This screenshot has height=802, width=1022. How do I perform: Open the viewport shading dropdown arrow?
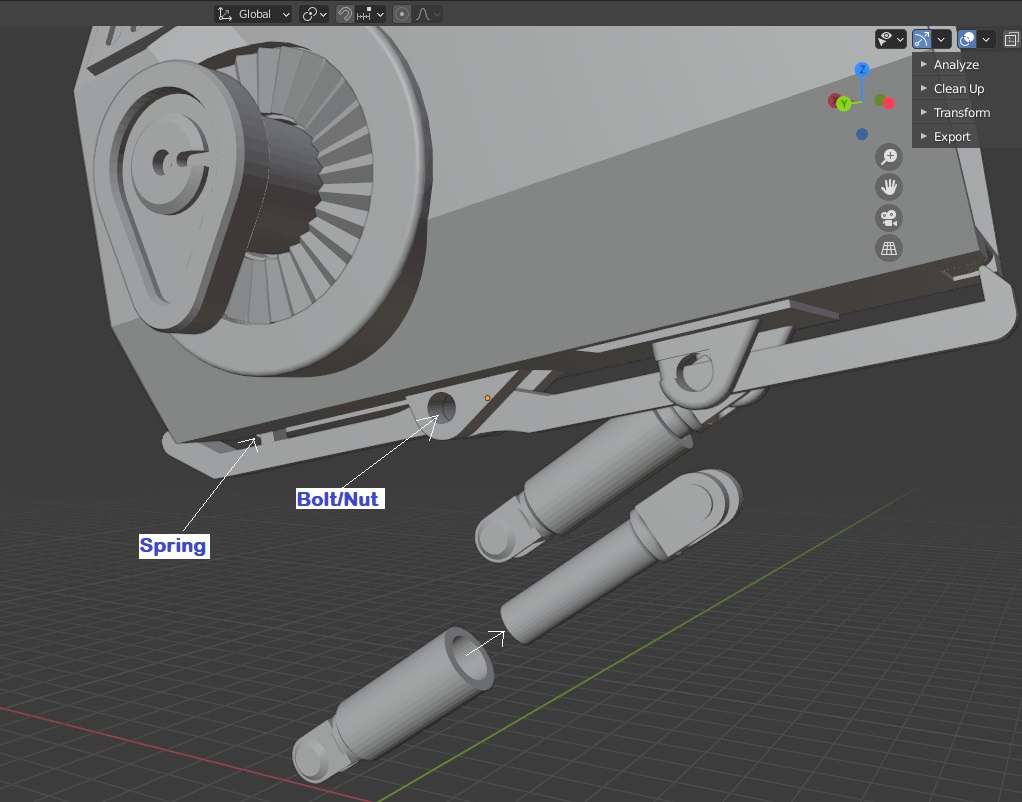click(x=986, y=38)
